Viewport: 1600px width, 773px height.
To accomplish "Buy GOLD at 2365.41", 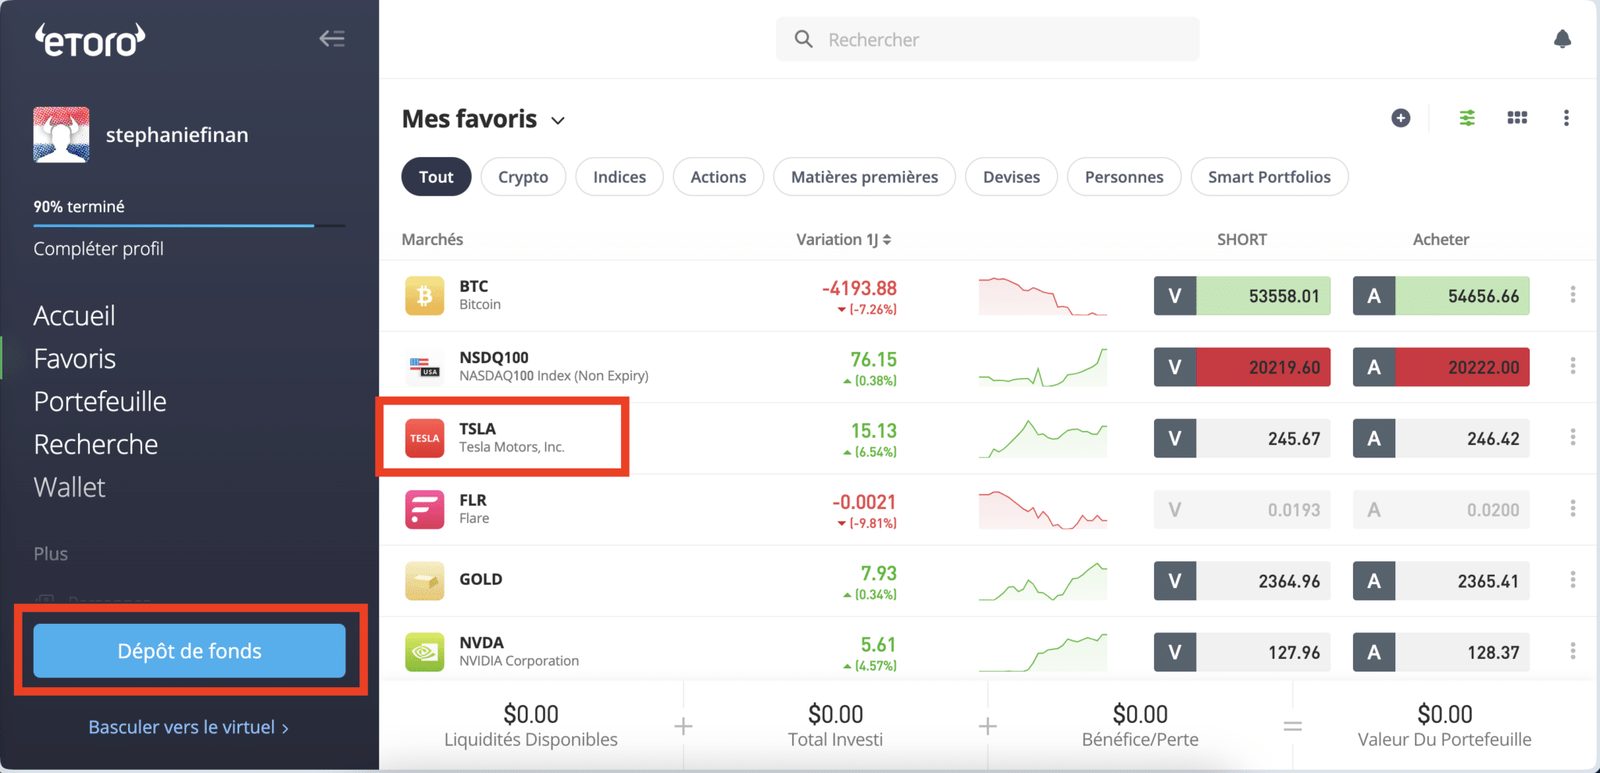I will point(1441,581).
